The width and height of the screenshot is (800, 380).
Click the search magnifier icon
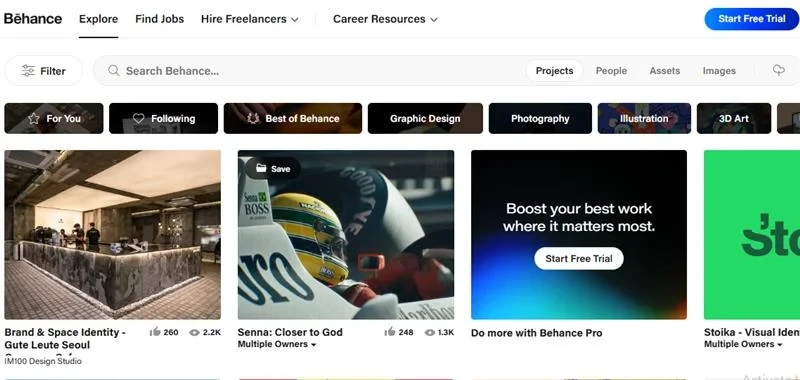113,70
